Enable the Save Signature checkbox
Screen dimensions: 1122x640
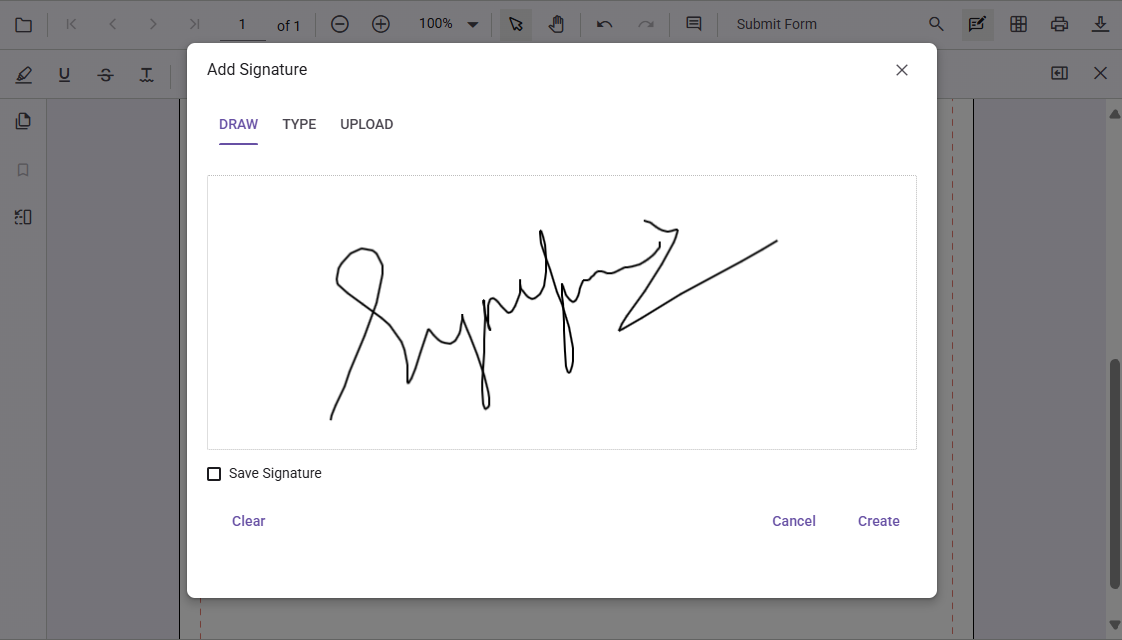[214, 473]
